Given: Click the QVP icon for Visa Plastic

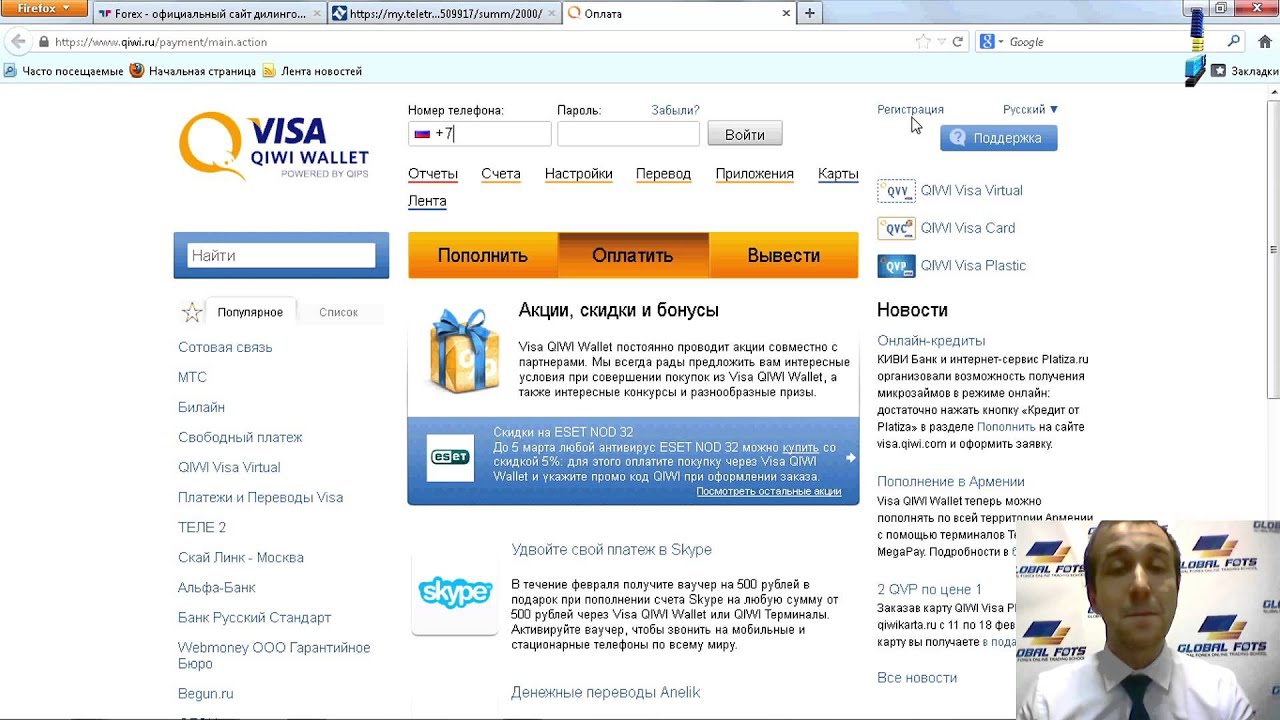Looking at the screenshot, I should (896, 266).
